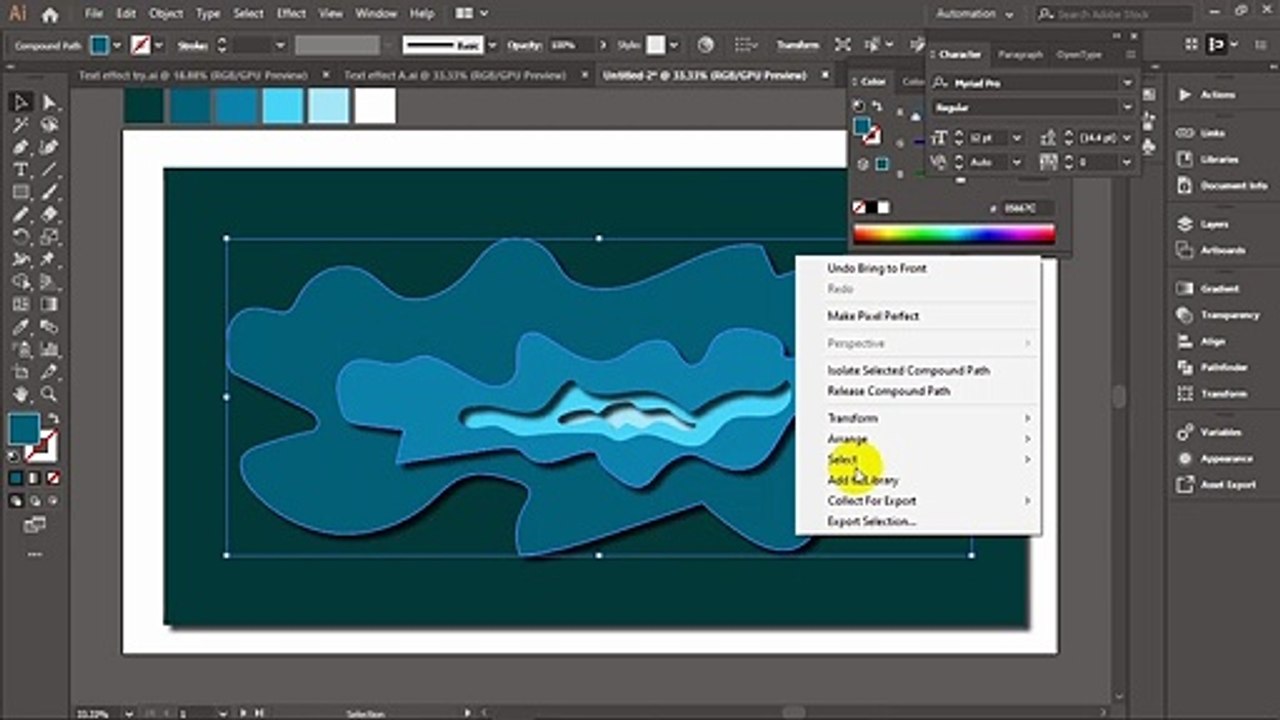
Task: Select the Selection tool (black arrow)
Action: click(x=20, y=103)
